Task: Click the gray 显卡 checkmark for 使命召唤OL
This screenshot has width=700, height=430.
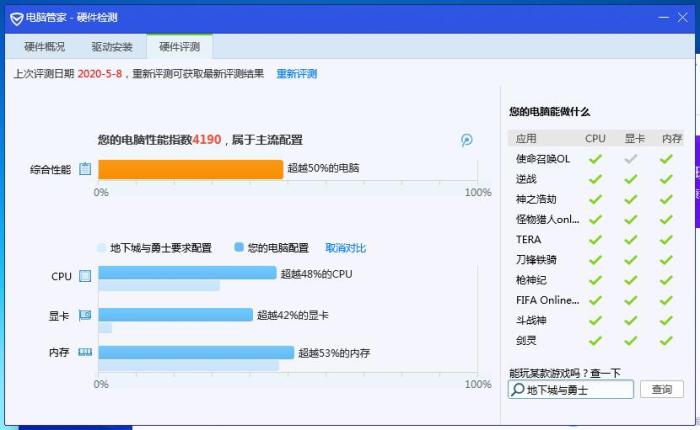Action: click(630, 159)
